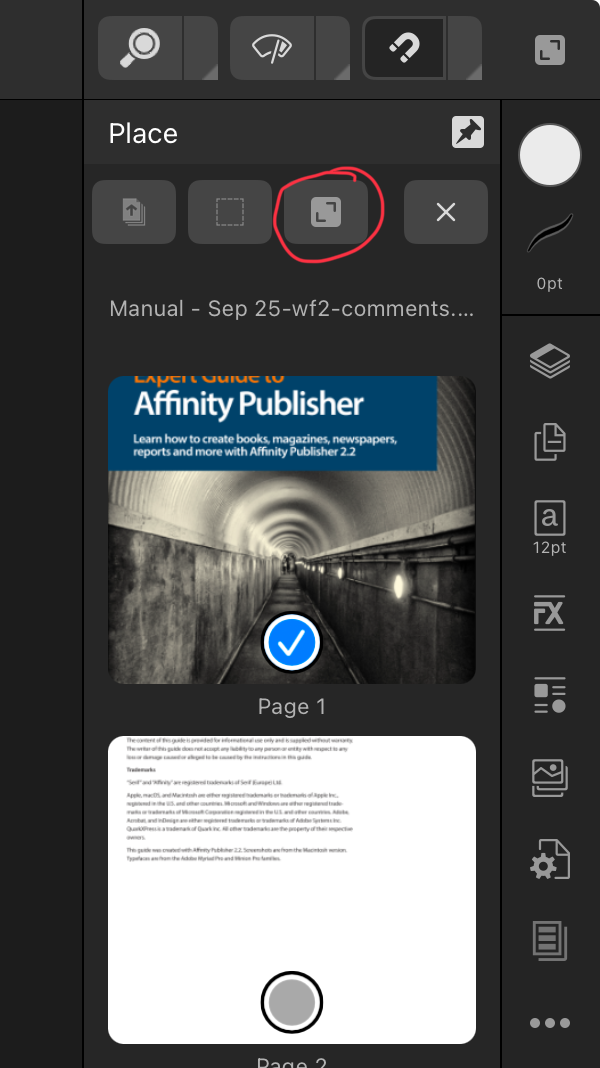
Task: Open the text character 12pt studio
Action: (x=550, y=528)
